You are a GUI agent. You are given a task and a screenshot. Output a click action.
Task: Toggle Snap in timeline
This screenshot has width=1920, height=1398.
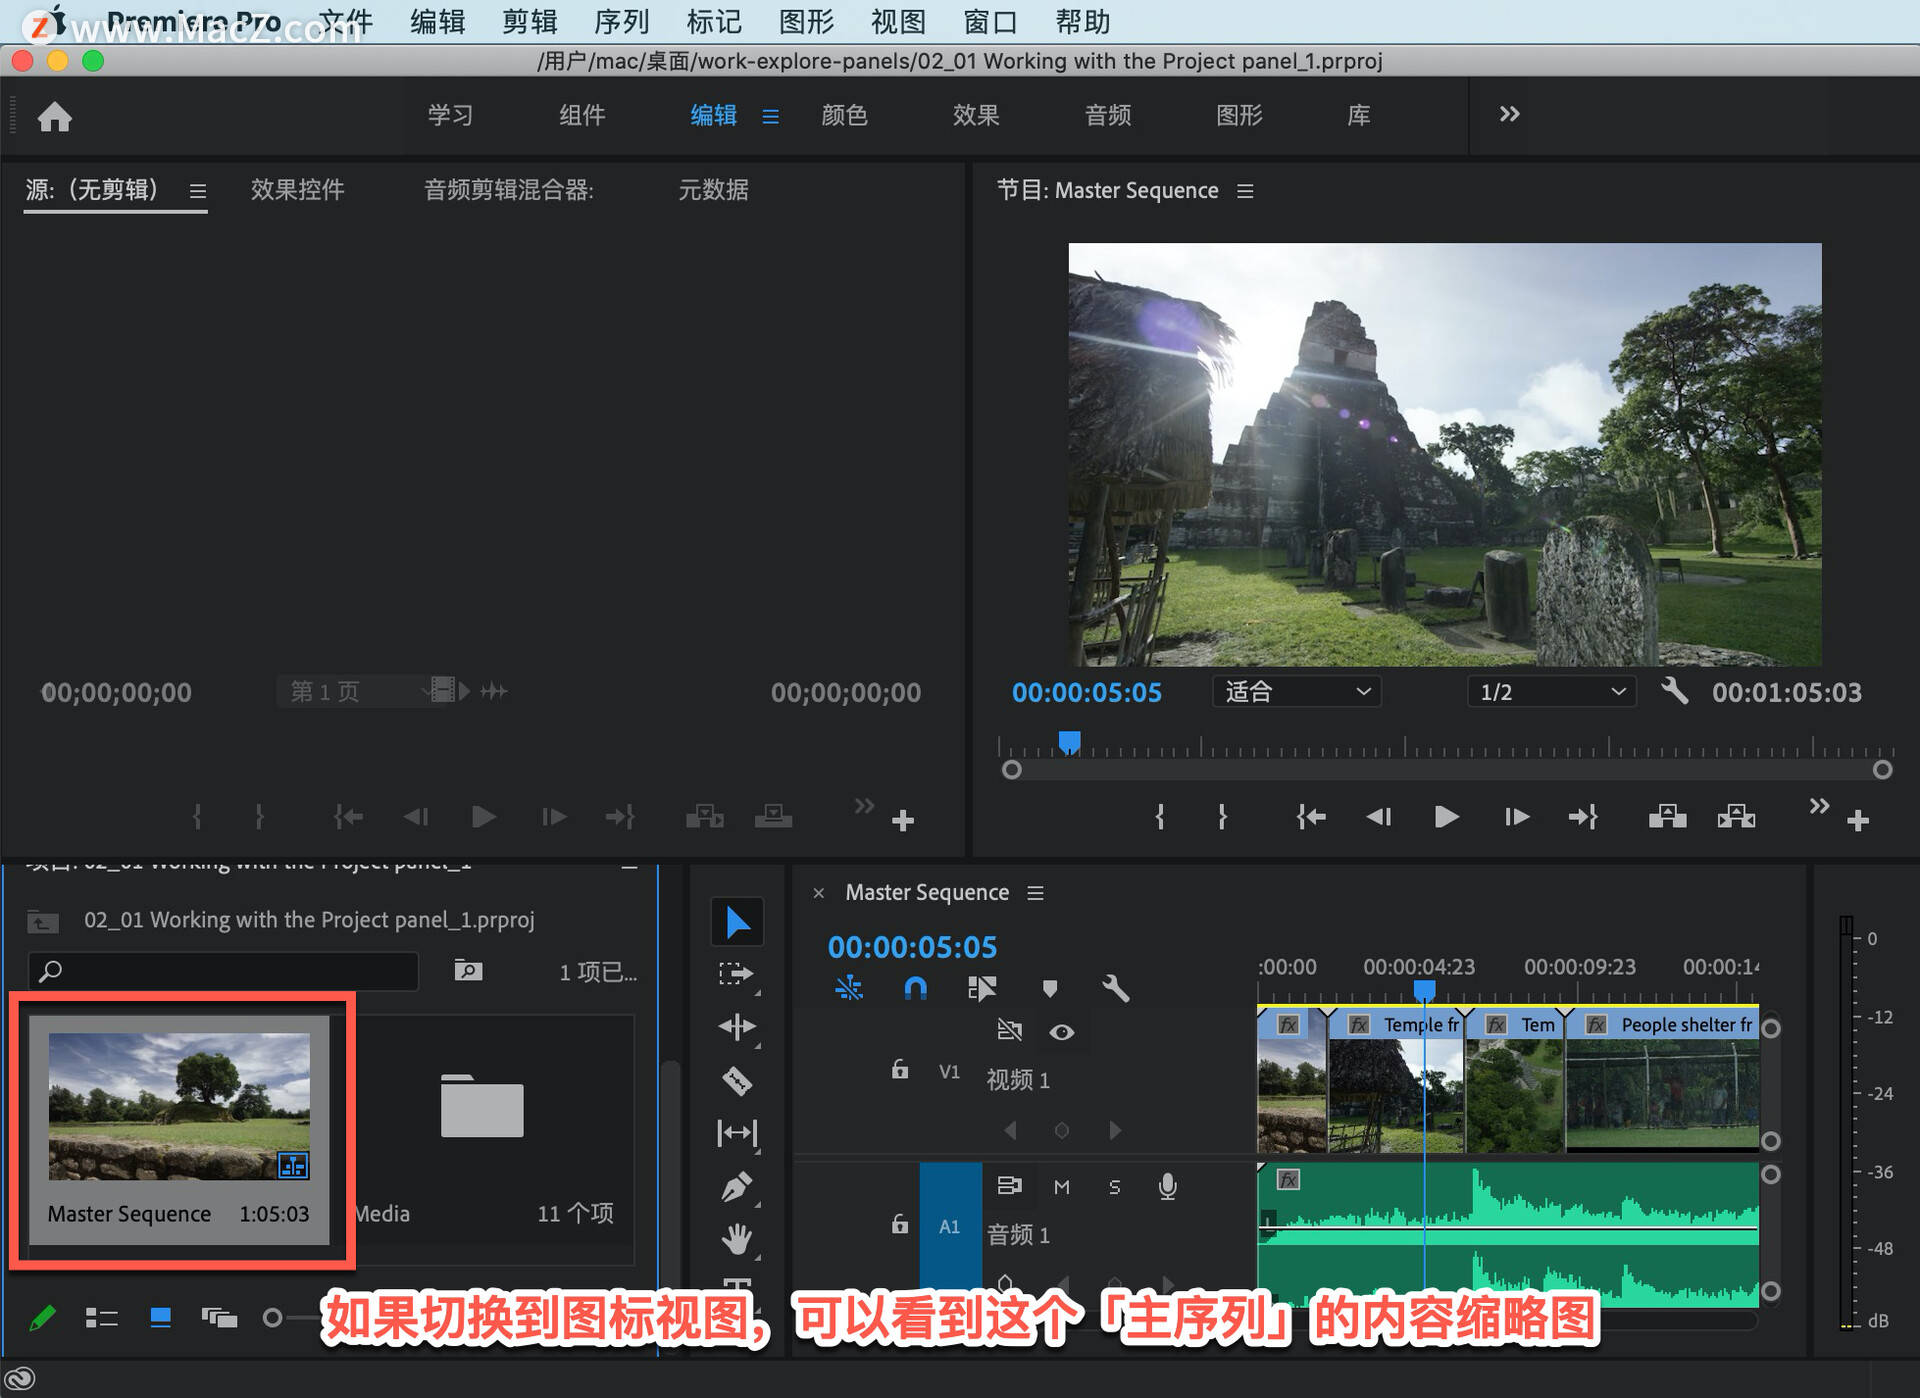coord(915,989)
